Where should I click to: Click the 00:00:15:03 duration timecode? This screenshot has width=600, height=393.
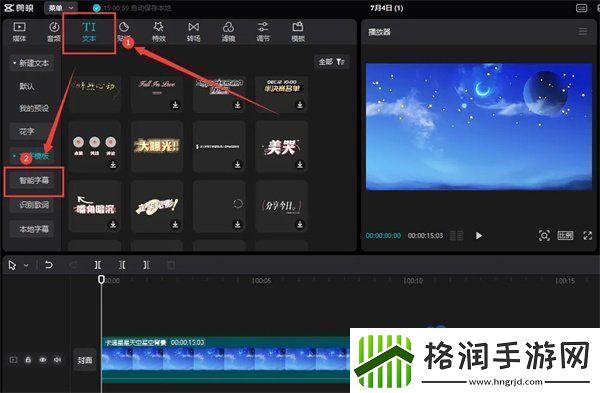click(425, 235)
